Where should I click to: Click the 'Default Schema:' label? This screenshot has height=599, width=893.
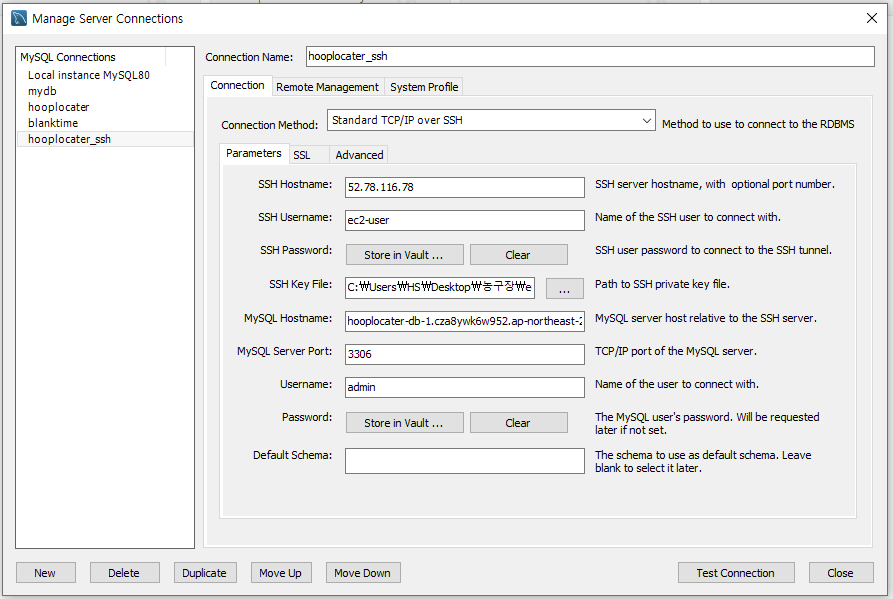293,456
